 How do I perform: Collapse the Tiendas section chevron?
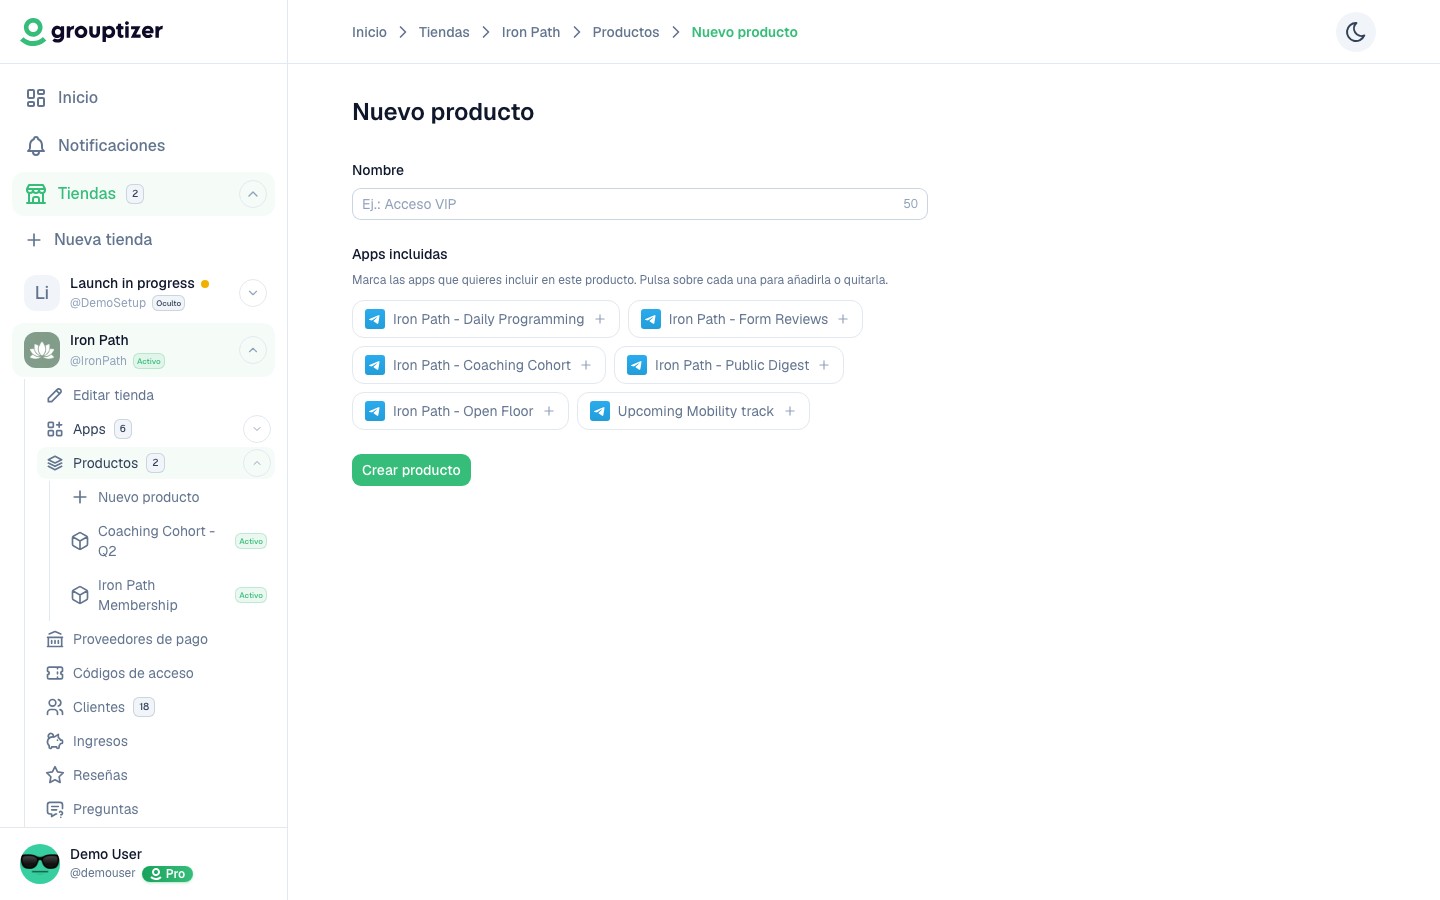[253, 194]
